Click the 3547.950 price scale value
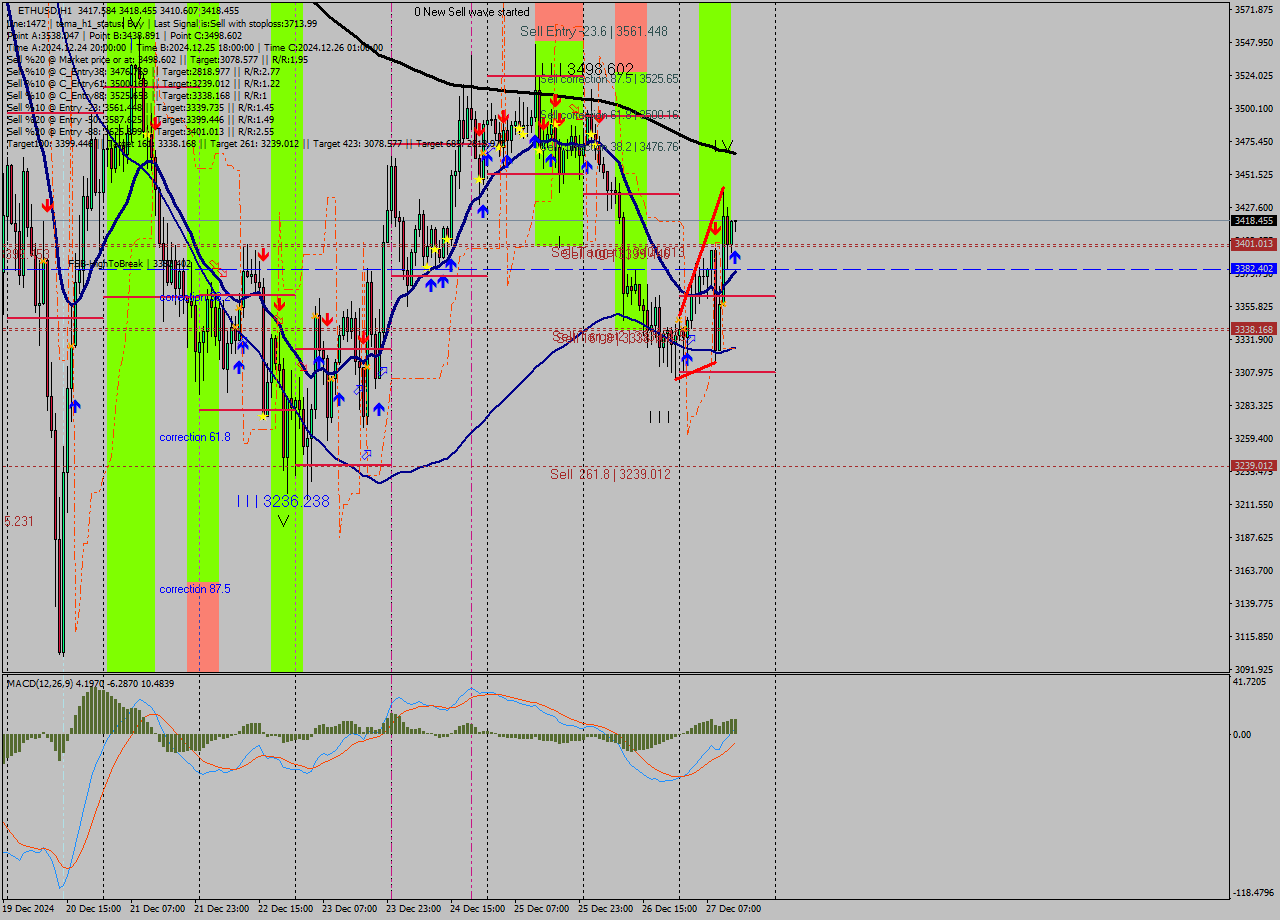The width and height of the screenshot is (1280, 920). click(x=1254, y=43)
